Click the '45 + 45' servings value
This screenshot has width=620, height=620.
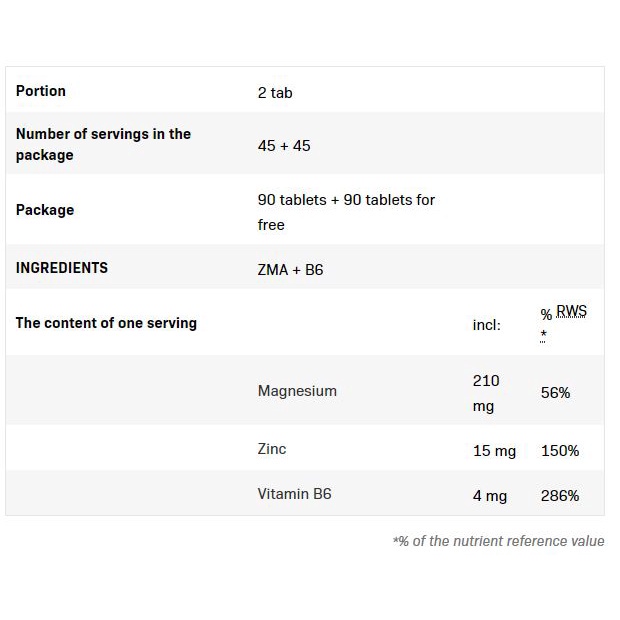point(284,145)
